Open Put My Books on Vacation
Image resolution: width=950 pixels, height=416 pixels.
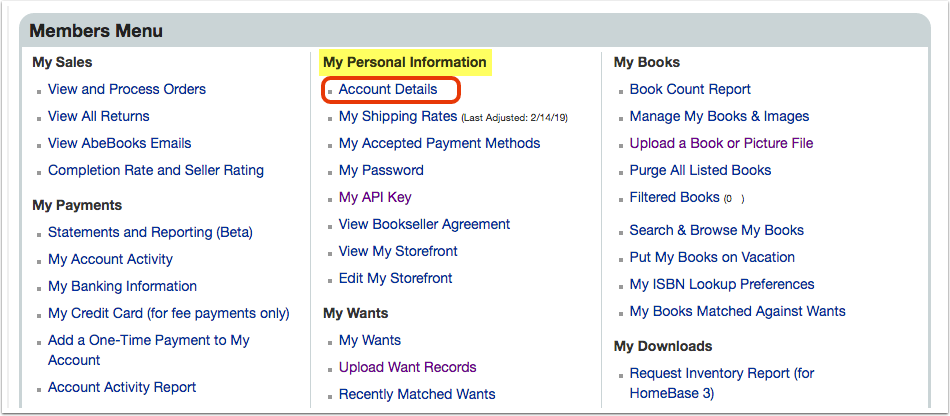712,257
